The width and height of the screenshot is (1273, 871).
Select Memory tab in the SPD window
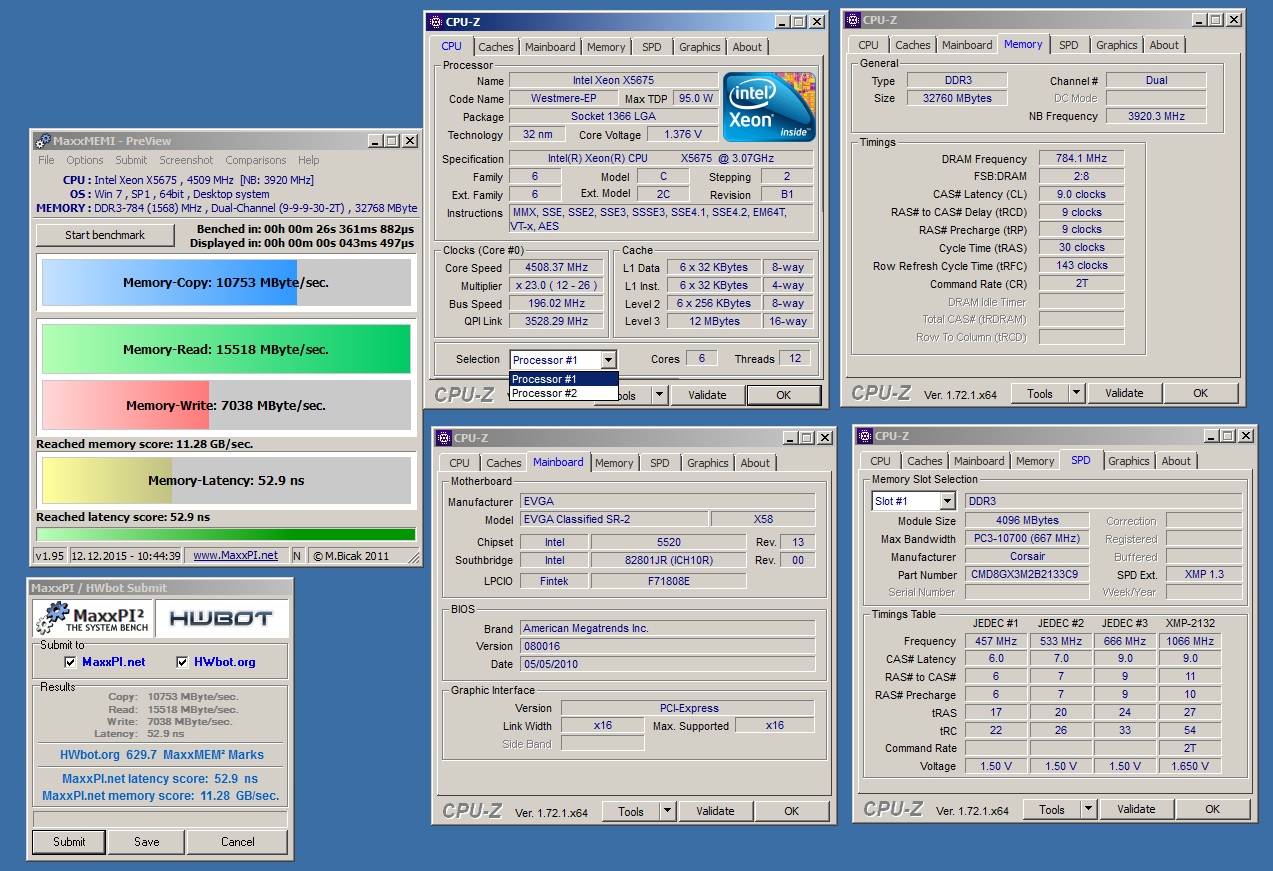click(x=1035, y=461)
